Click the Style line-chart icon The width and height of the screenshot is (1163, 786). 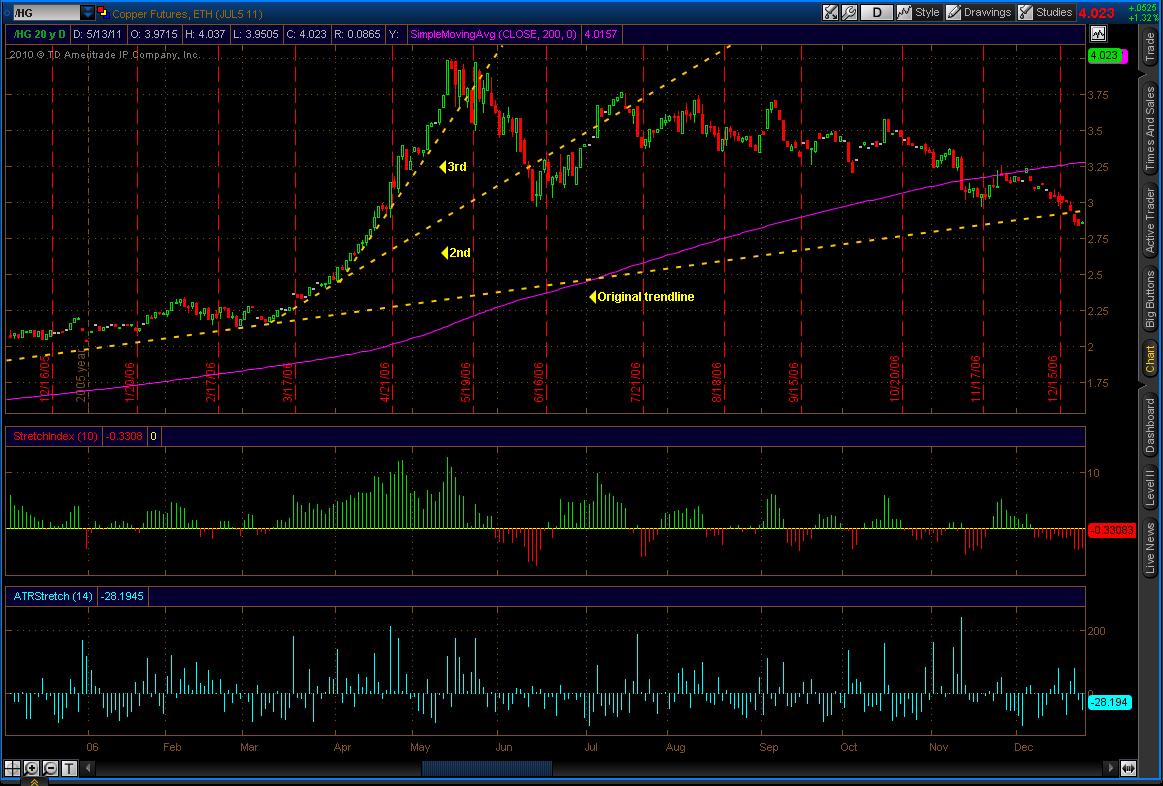click(x=904, y=13)
